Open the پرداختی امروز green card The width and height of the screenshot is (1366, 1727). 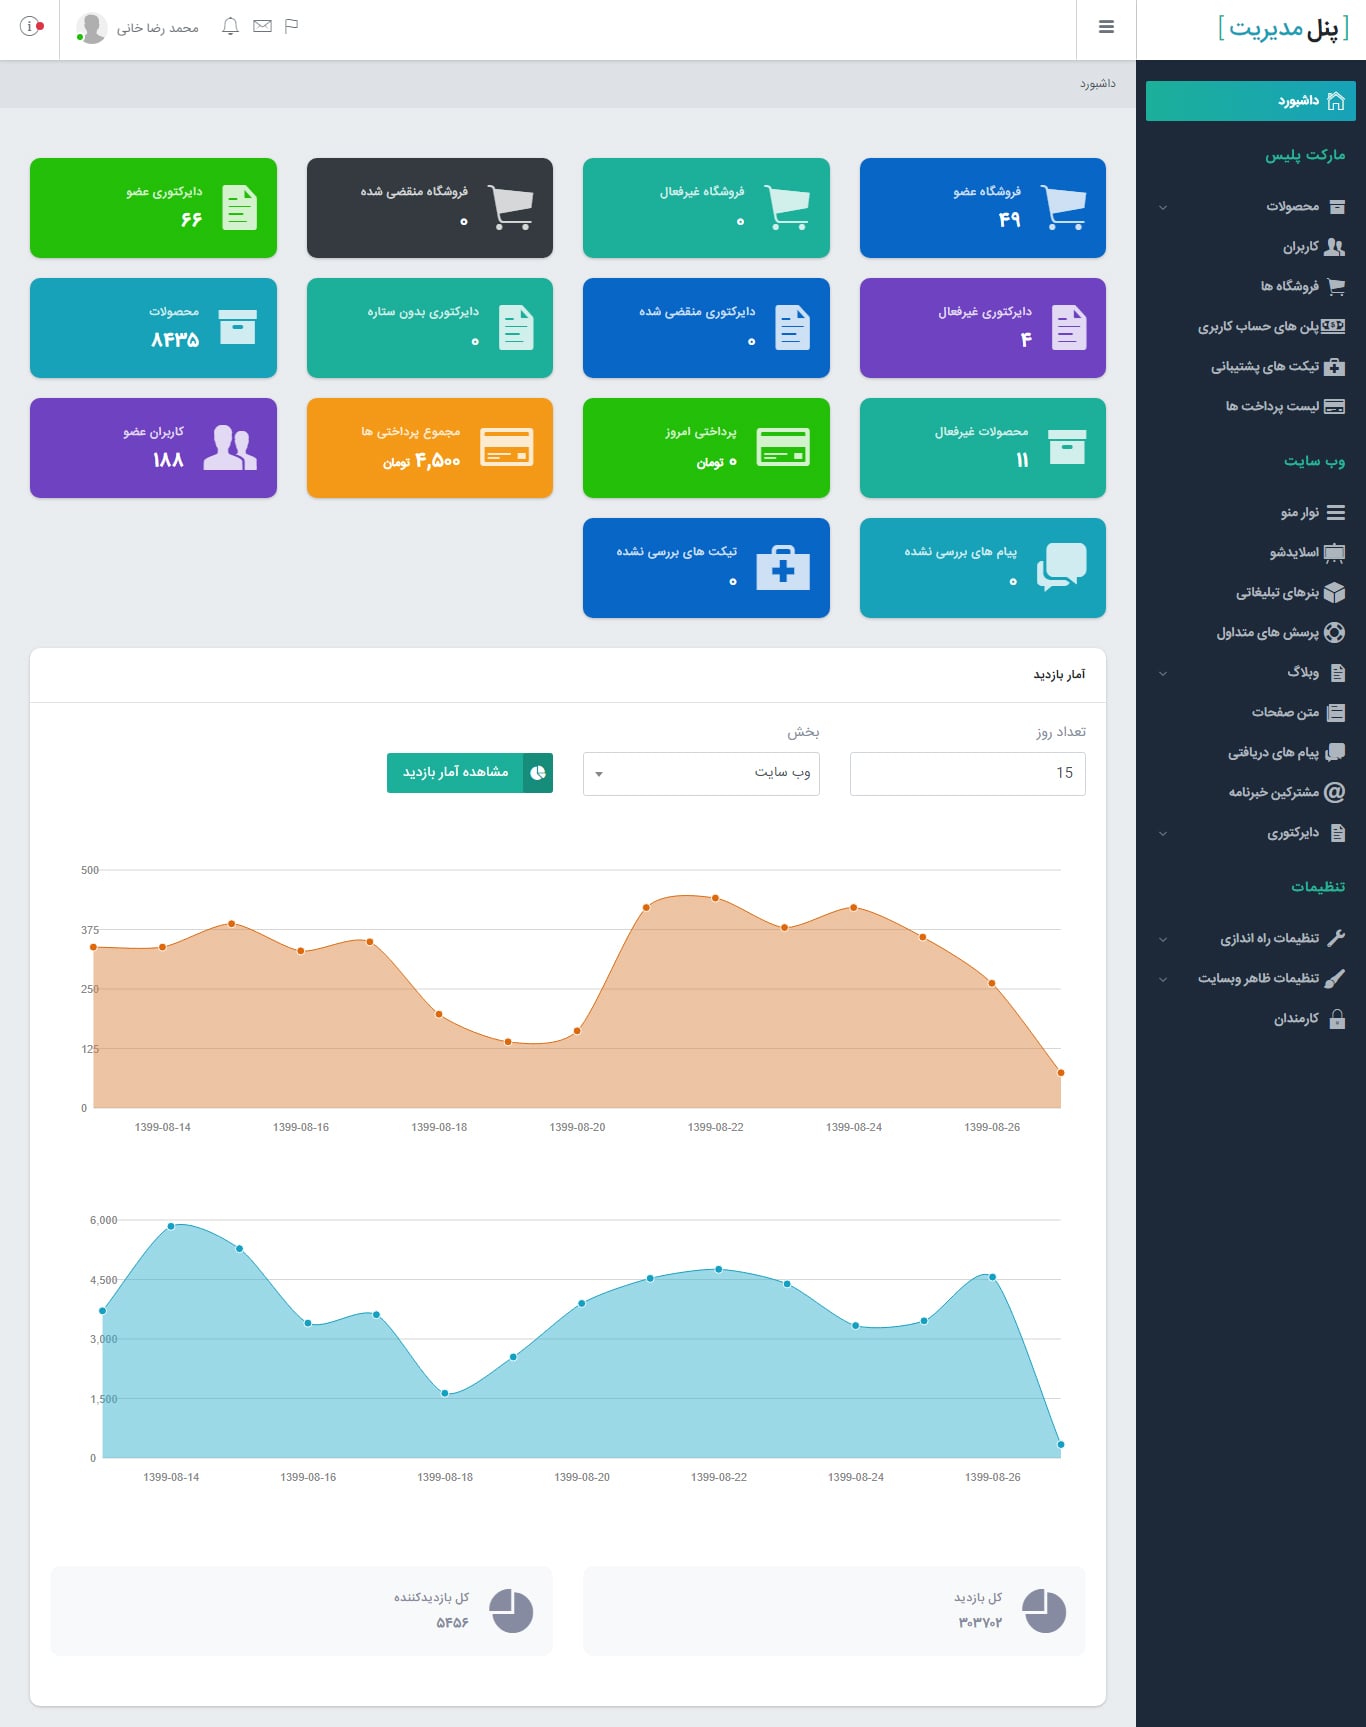(x=706, y=448)
